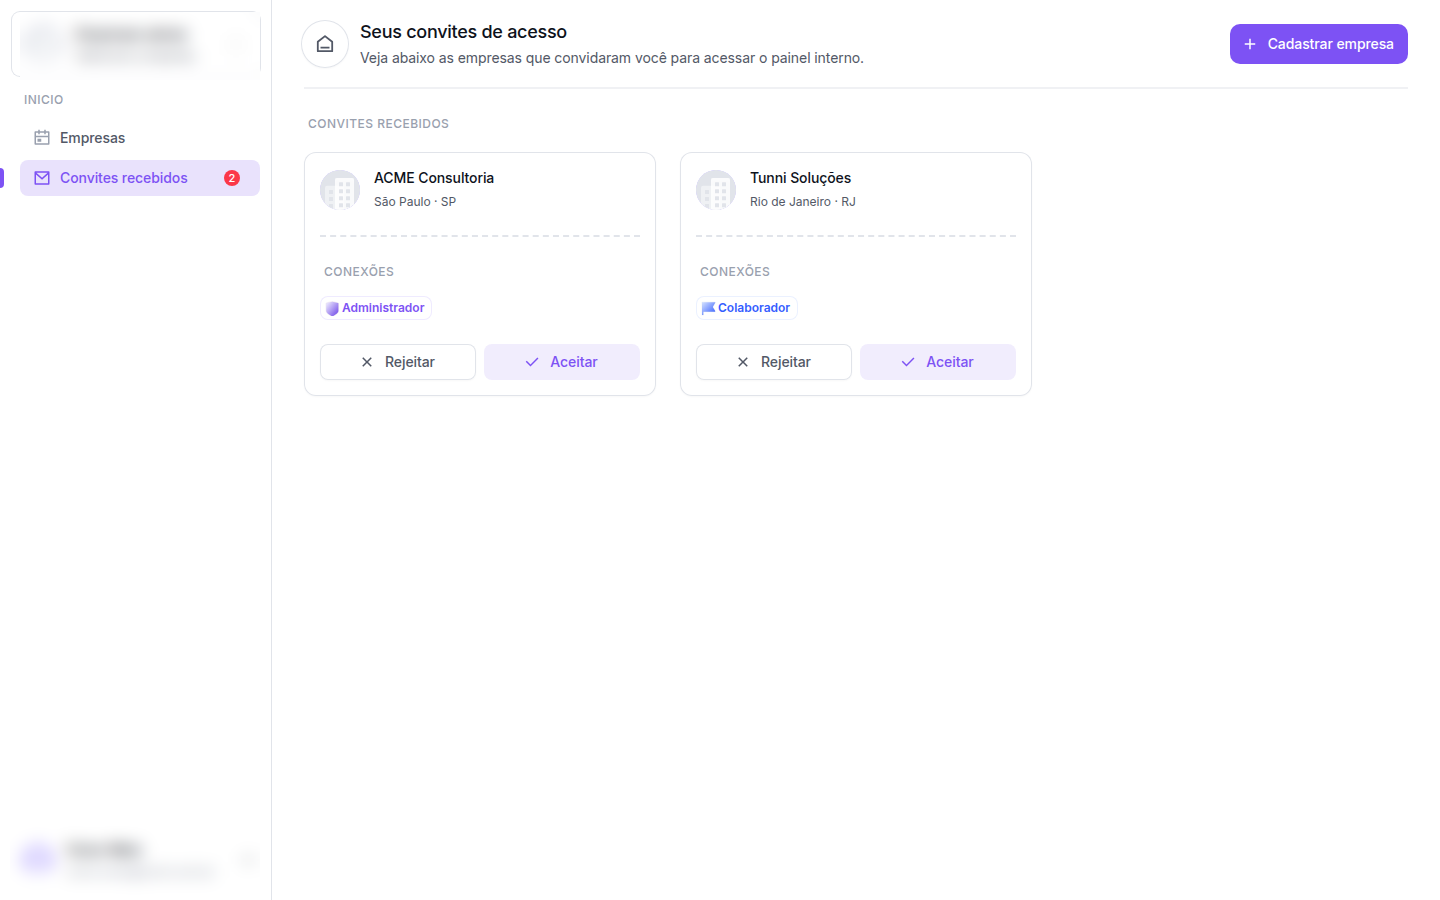Click the calendar icon next to Empresas
The image size is (1440, 900).
[42, 138]
